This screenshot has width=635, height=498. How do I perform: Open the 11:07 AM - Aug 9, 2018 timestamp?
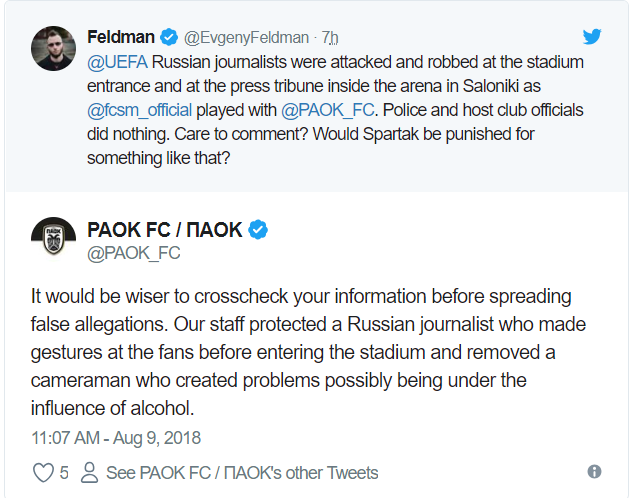pos(116,438)
